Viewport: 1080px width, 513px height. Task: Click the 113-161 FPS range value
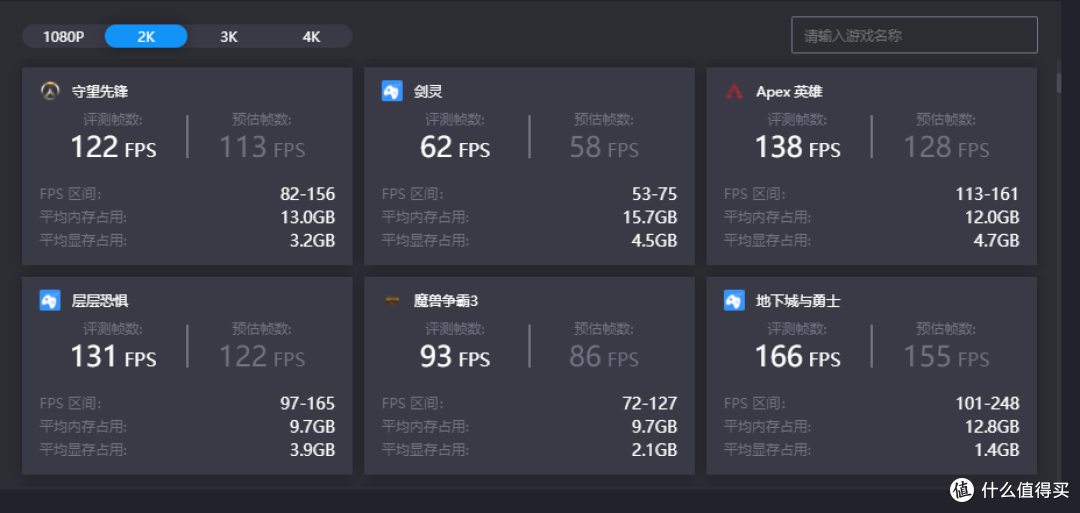986,194
